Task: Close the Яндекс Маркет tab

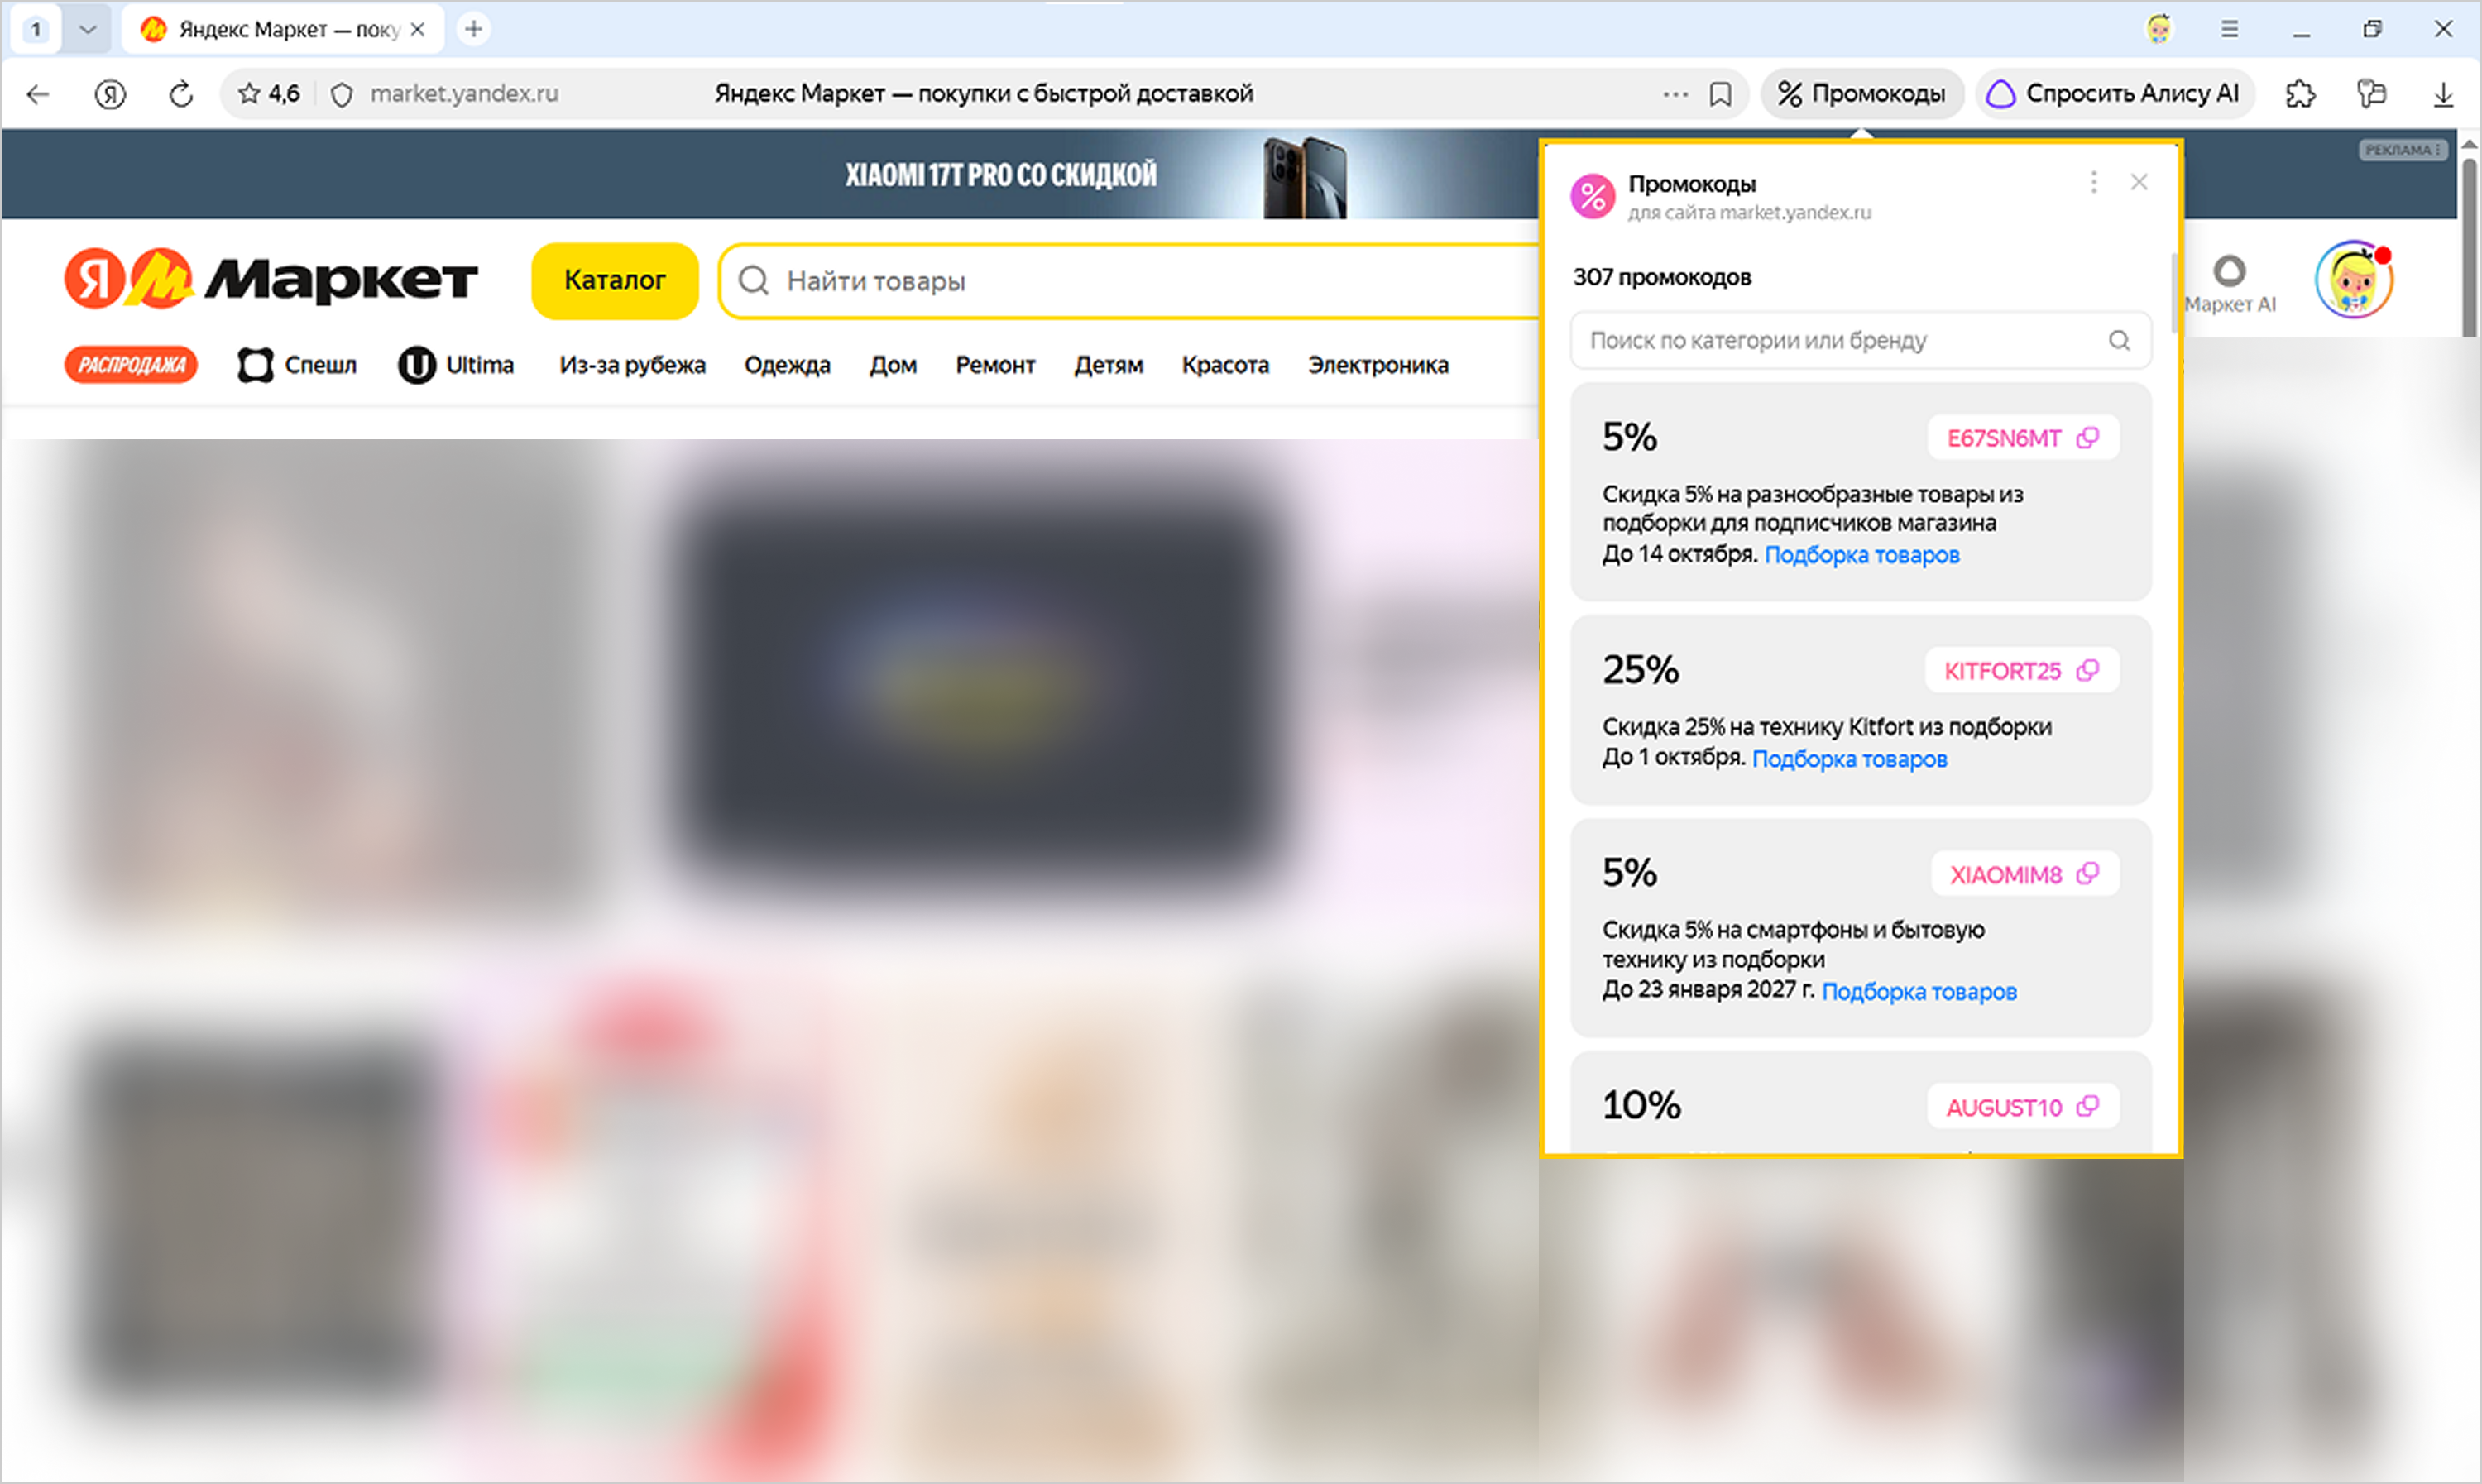Action: (x=418, y=29)
